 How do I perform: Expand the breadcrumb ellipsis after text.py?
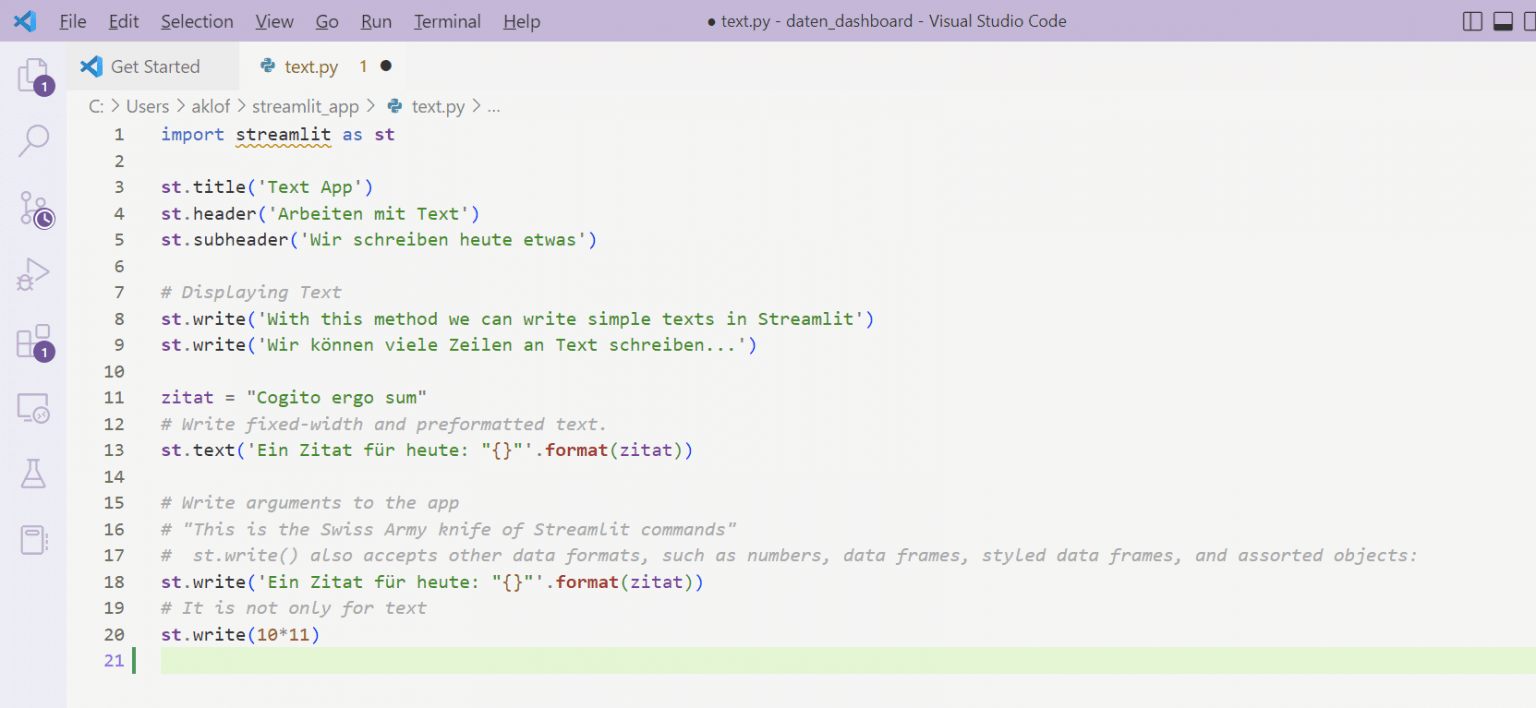493,106
